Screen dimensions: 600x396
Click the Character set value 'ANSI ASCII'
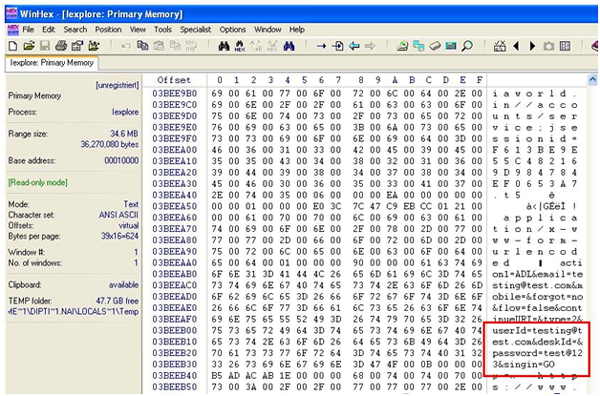coord(119,215)
